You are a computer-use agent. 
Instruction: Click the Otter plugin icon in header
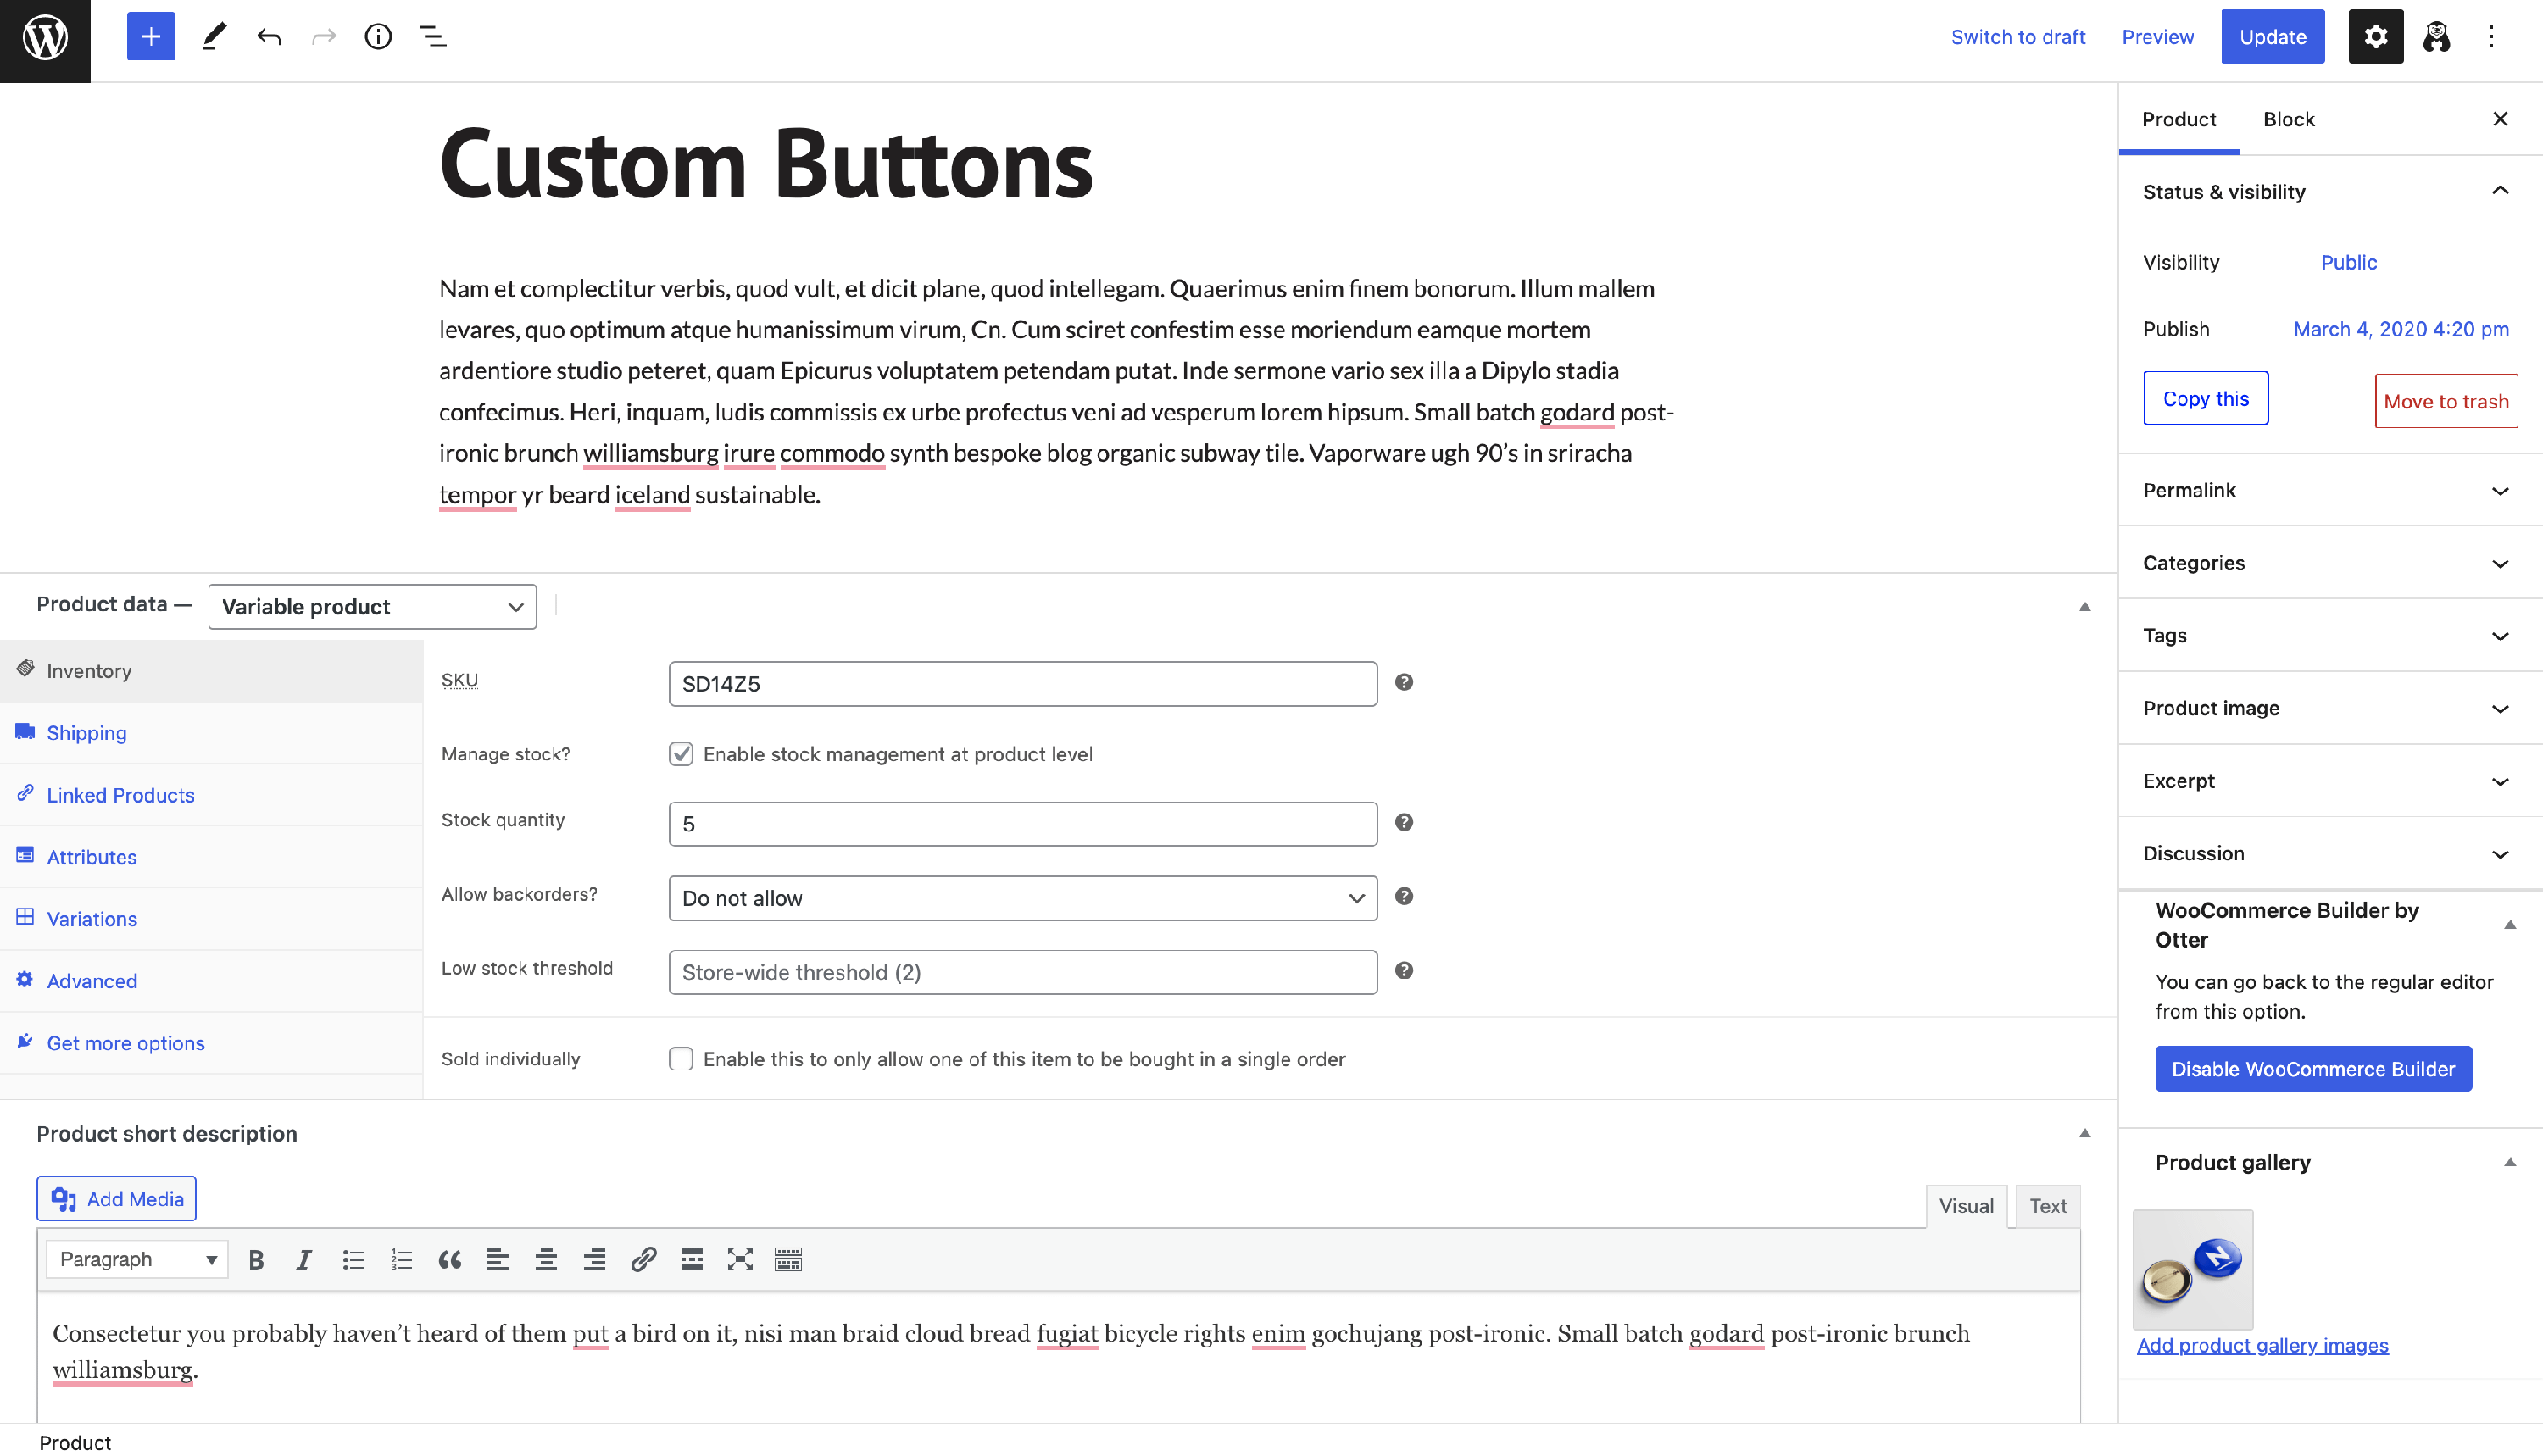[2436, 37]
